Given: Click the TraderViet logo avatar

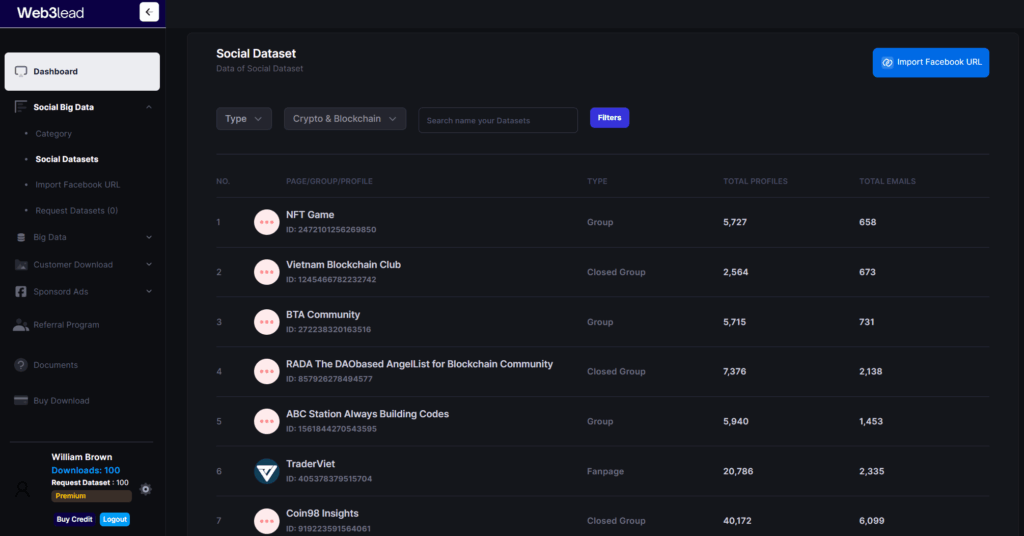Looking at the screenshot, I should coord(267,471).
